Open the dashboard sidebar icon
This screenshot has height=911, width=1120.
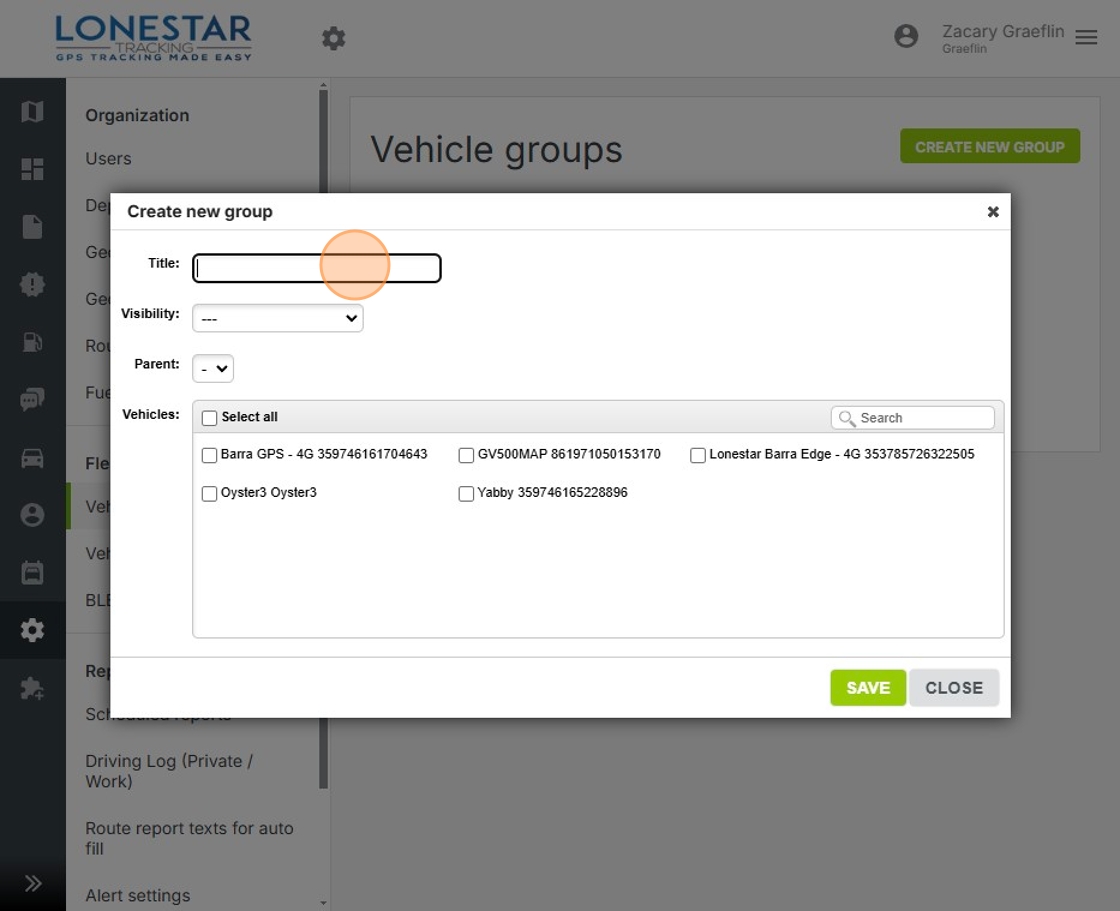(32, 169)
